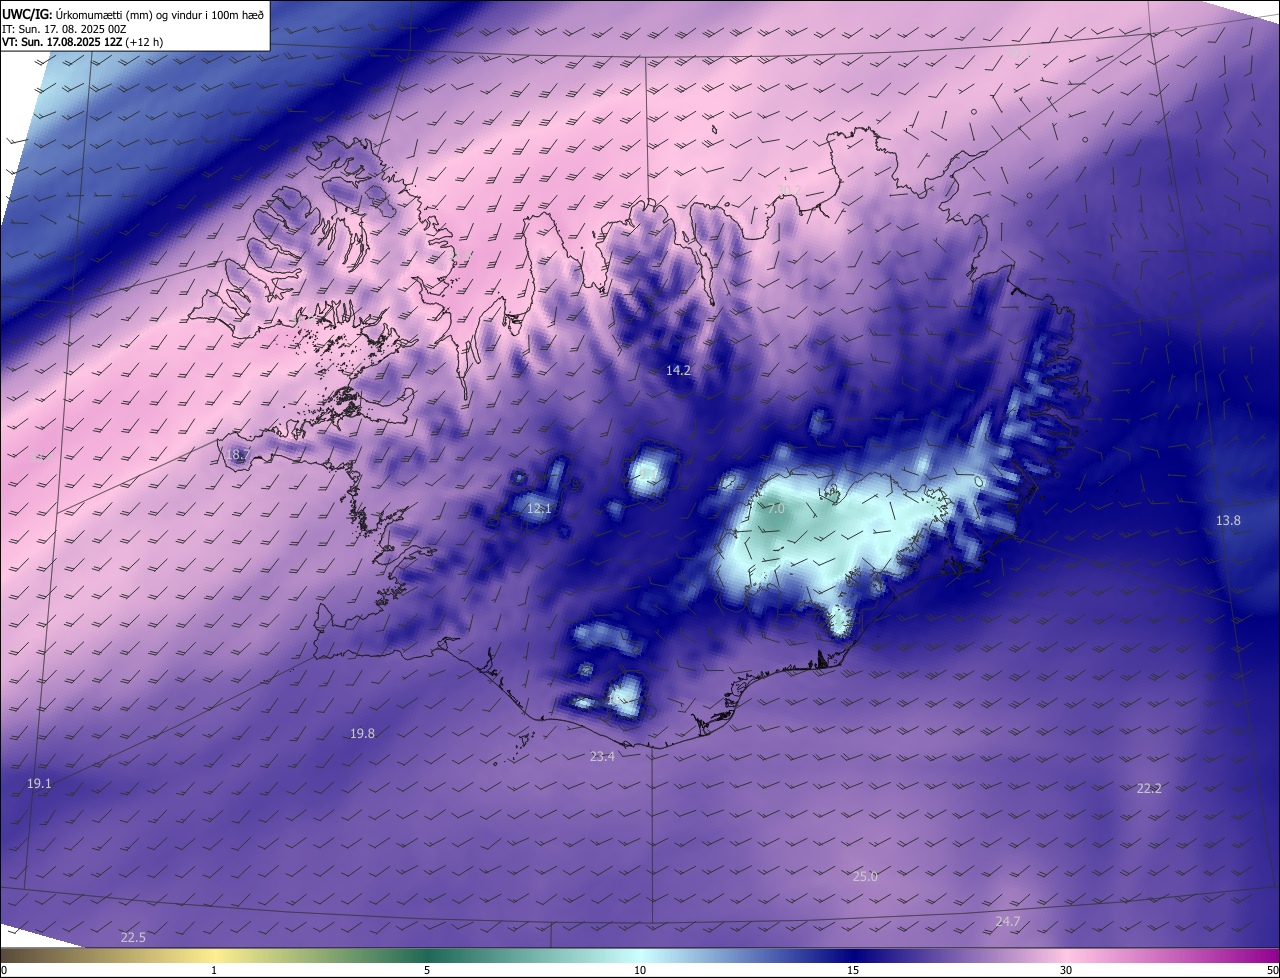This screenshot has height=978, width=1280.
Task: Select the map value label 19.1
Action: click(38, 784)
